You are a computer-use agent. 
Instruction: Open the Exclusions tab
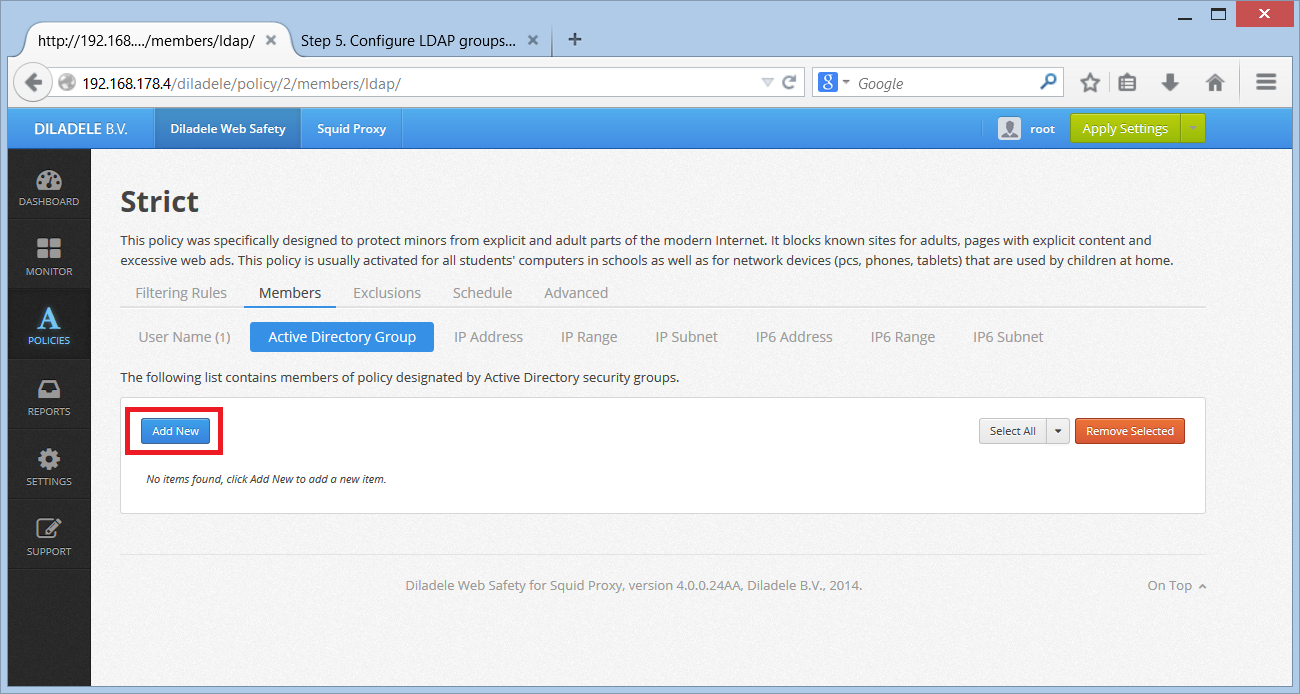(387, 293)
